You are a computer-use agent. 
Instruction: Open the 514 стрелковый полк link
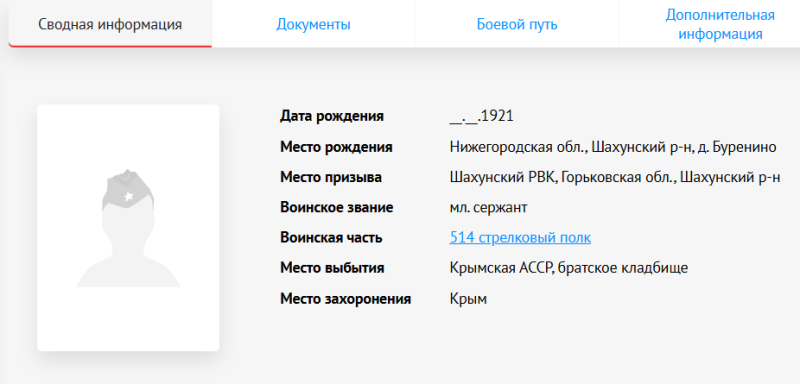point(520,238)
